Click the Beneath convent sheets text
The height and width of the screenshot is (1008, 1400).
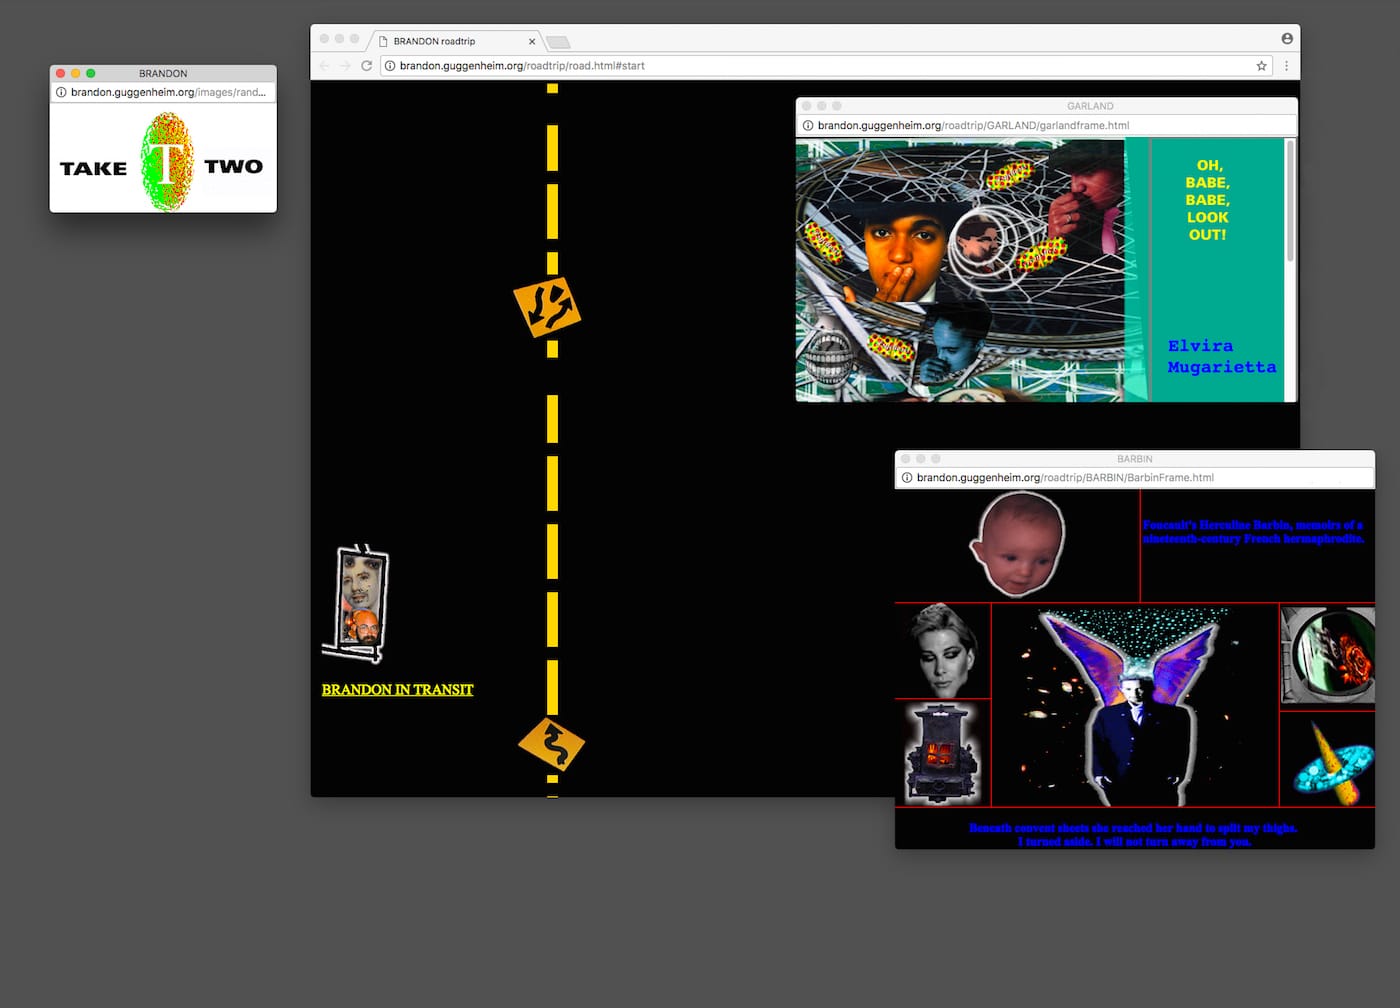(1134, 835)
